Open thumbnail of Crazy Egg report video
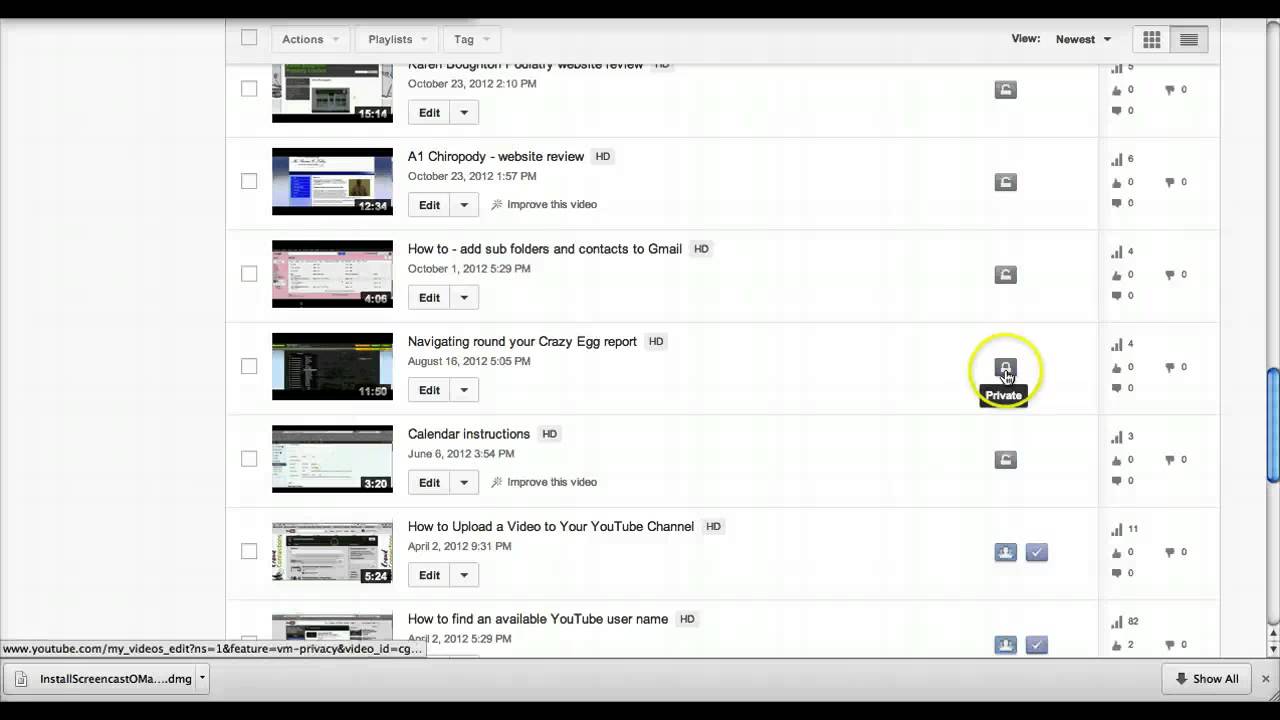This screenshot has height=720, width=1280. pyautogui.click(x=332, y=366)
